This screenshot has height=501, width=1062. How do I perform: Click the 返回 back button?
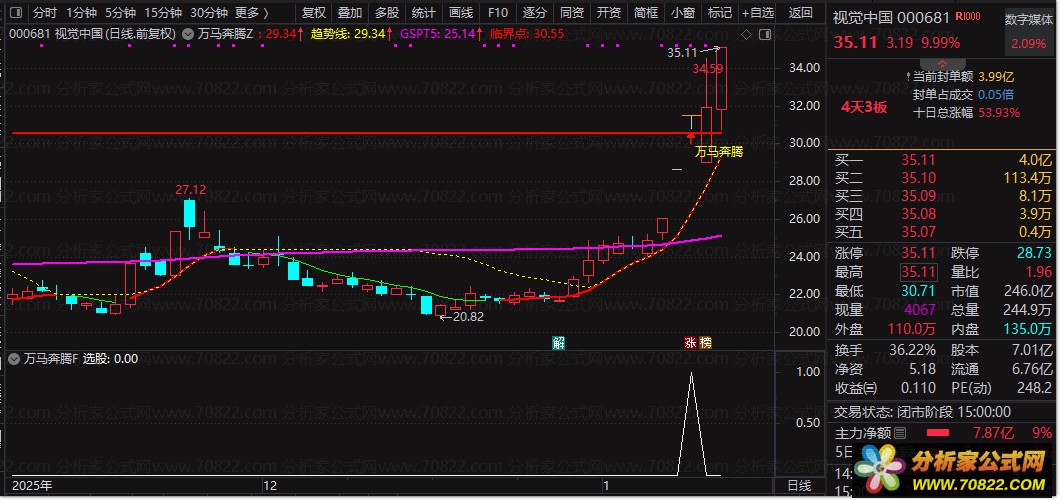[801, 12]
